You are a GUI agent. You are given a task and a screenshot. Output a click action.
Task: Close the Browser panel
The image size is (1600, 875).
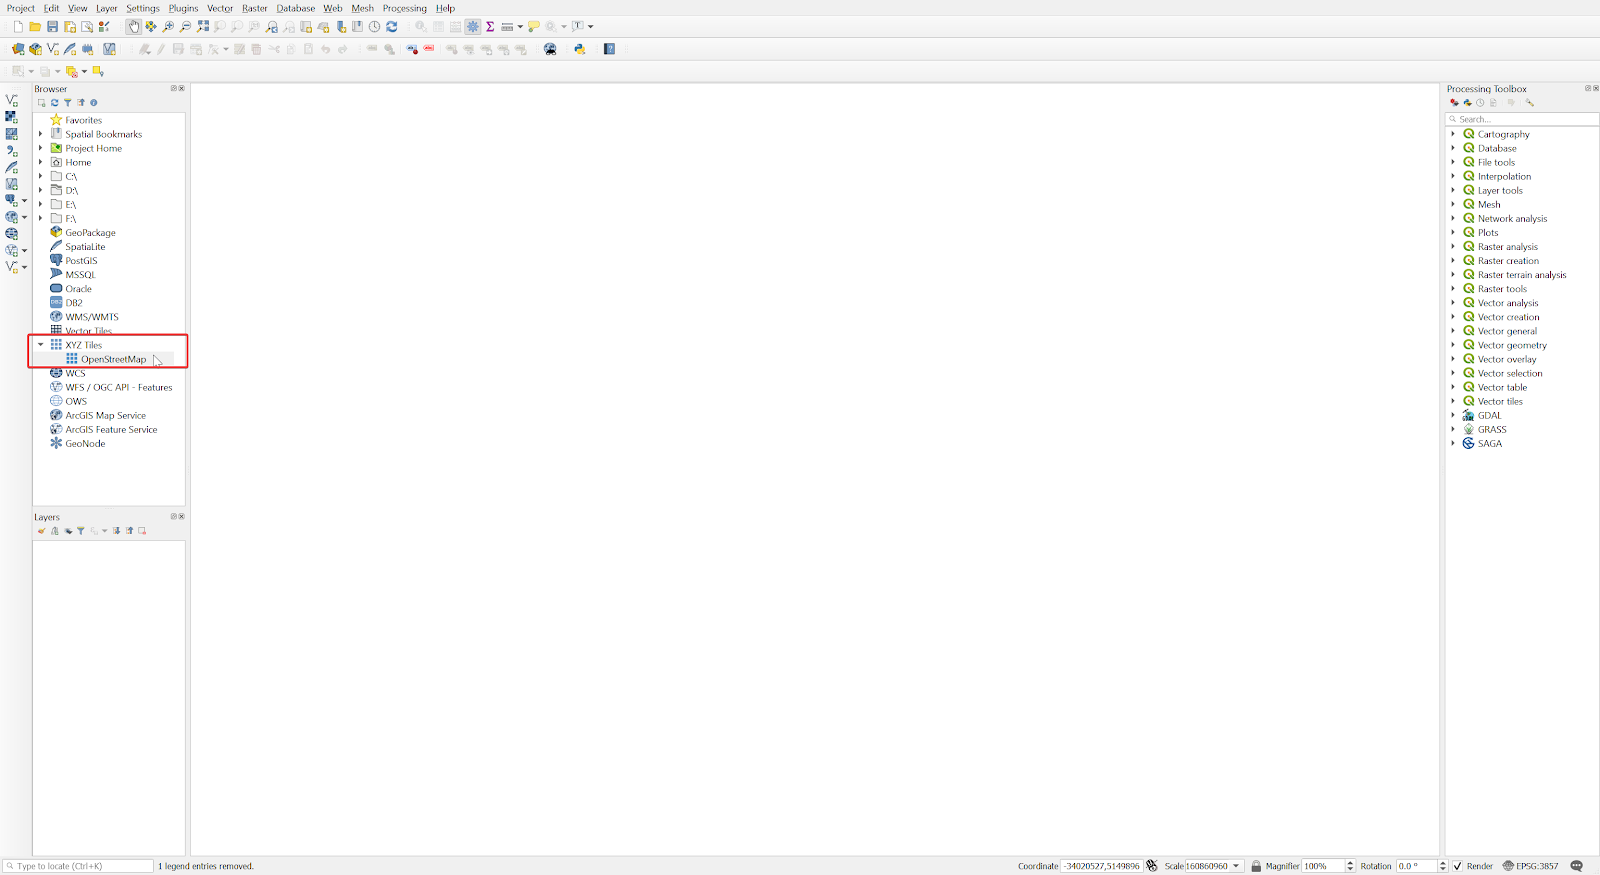coord(181,88)
